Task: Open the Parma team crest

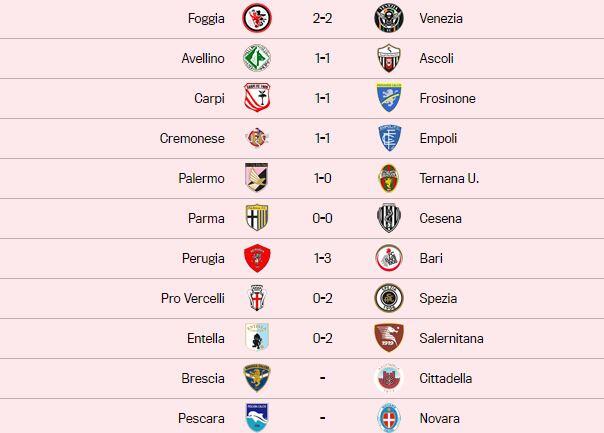Action: click(x=258, y=218)
